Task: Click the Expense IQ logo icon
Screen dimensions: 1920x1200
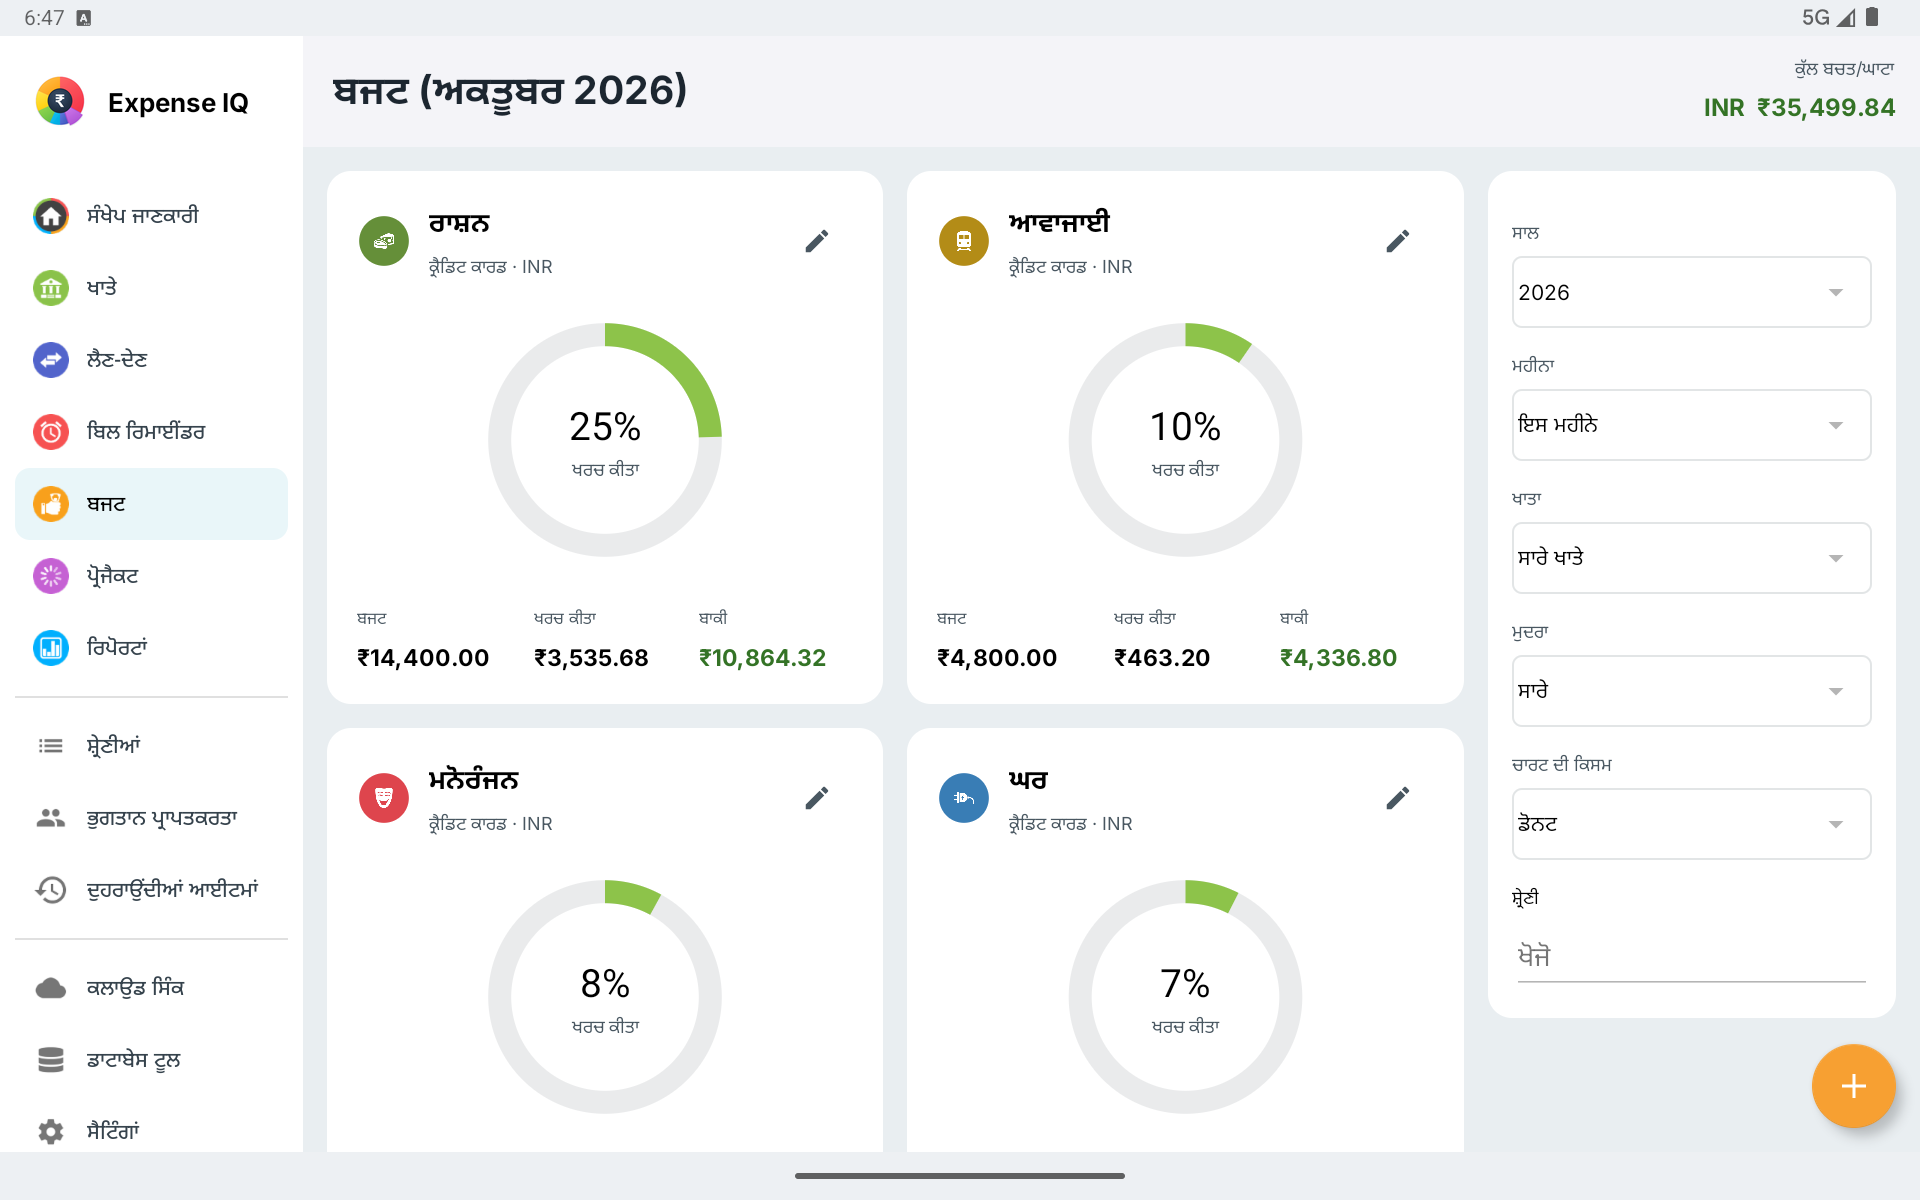Action: (x=60, y=102)
